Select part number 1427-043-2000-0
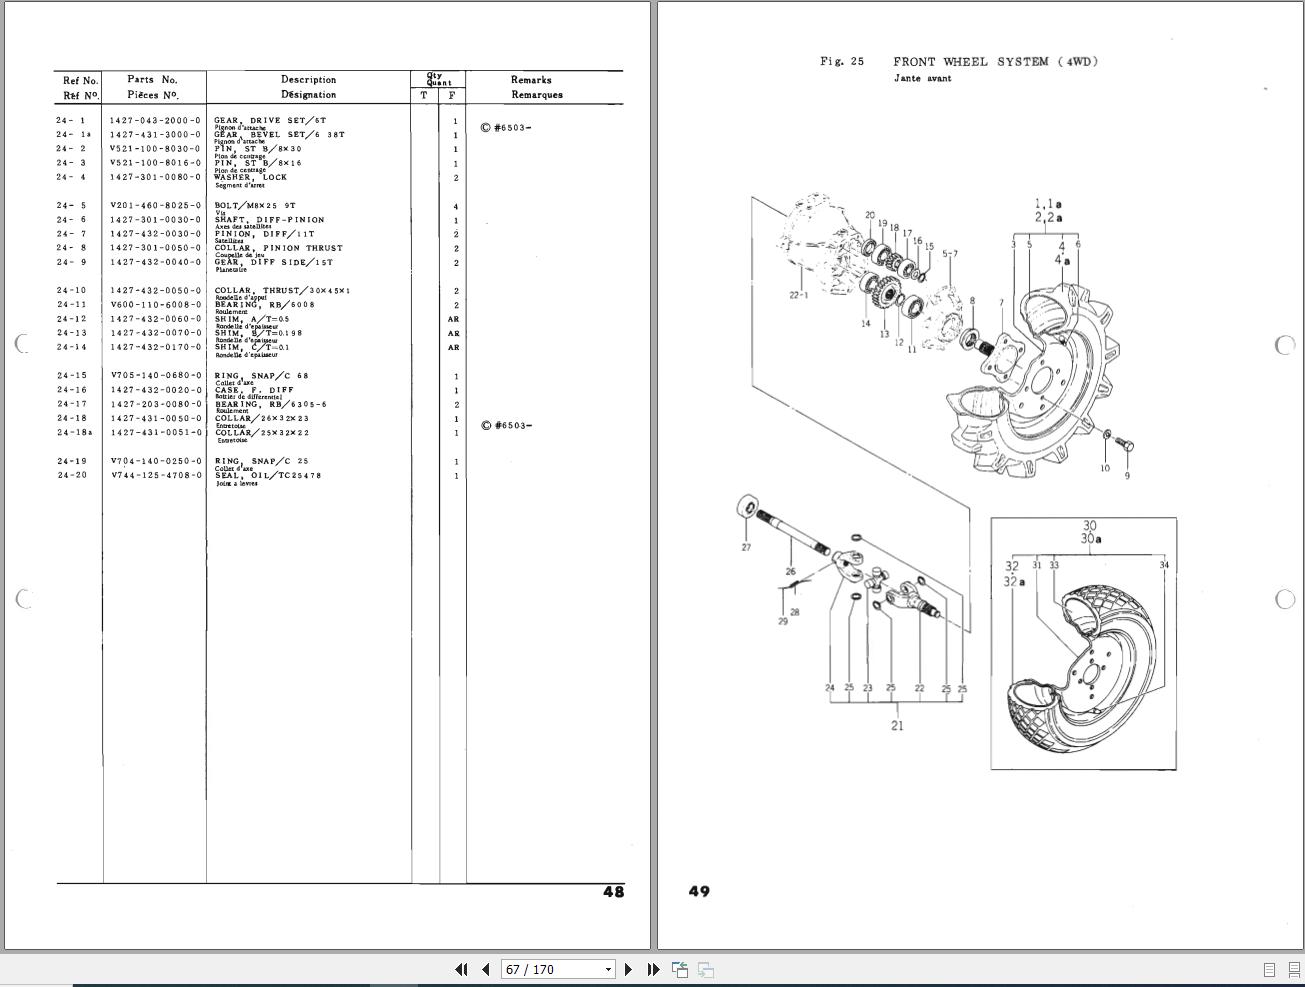The width and height of the screenshot is (1305, 987). click(x=155, y=121)
